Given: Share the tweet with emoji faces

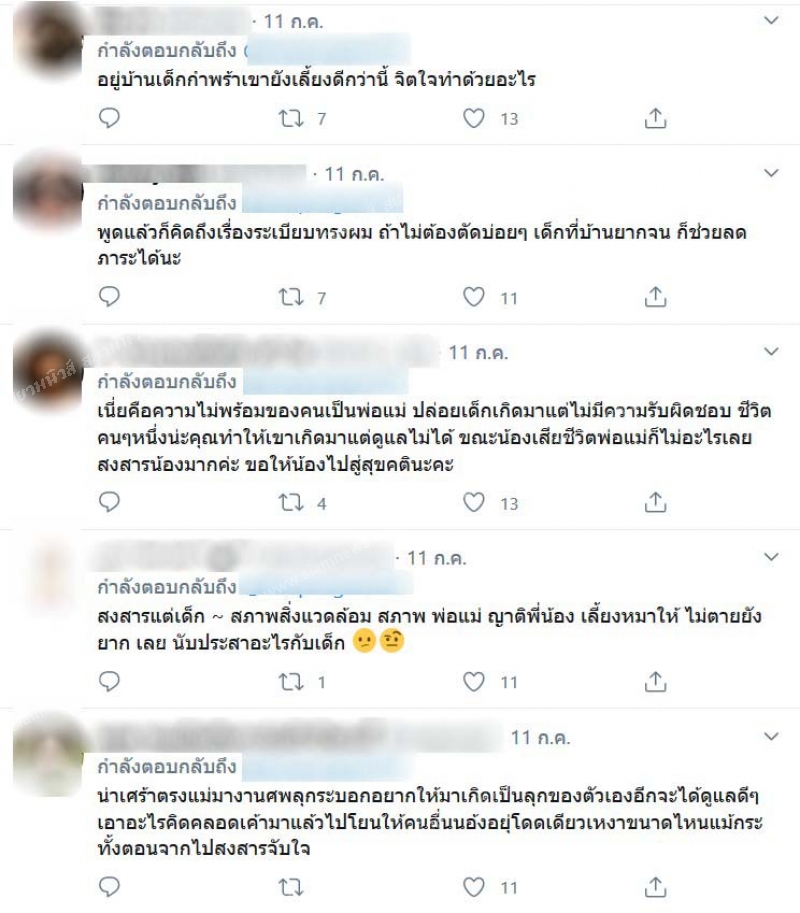Looking at the screenshot, I should tap(655, 681).
